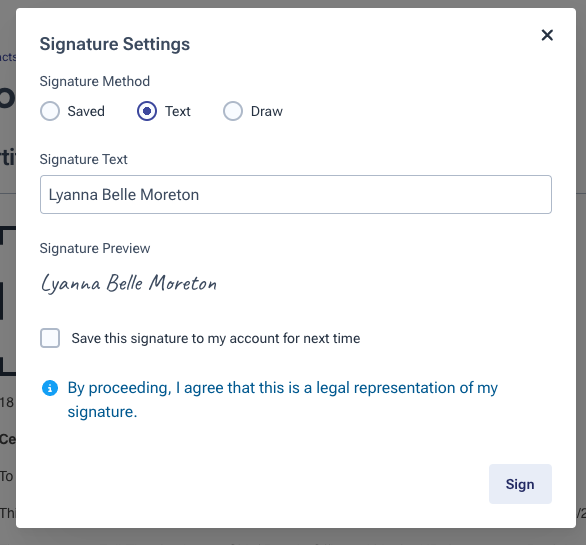Close the Signature Settings dialog

pos(547,35)
